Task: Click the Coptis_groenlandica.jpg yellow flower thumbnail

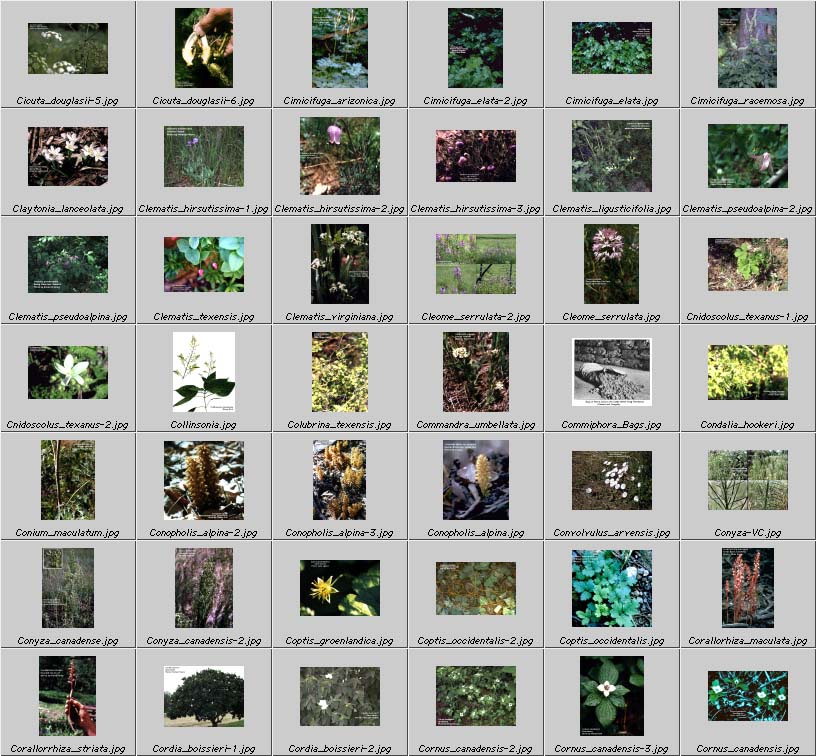Action: click(339, 588)
